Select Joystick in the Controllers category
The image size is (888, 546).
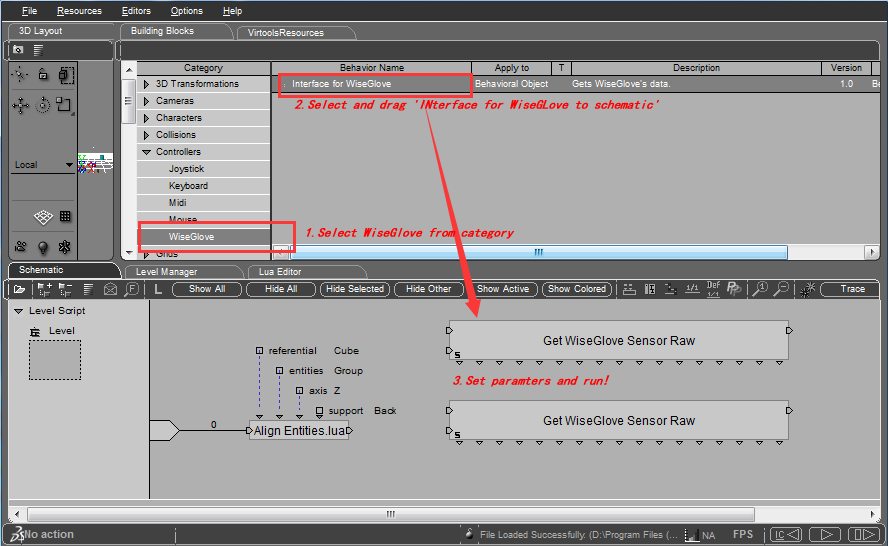point(186,169)
